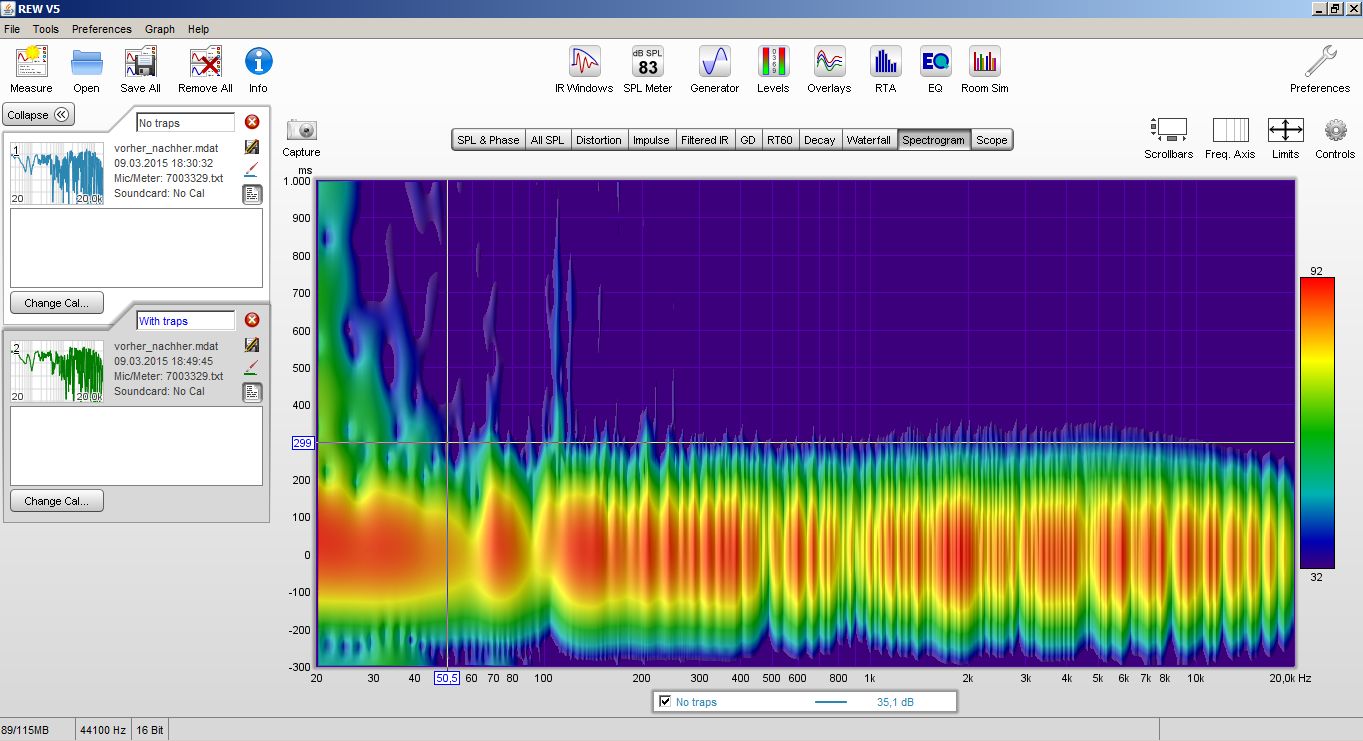Select blue measurement 1 thumbnail
The height and width of the screenshot is (741, 1363).
pyautogui.click(x=57, y=174)
